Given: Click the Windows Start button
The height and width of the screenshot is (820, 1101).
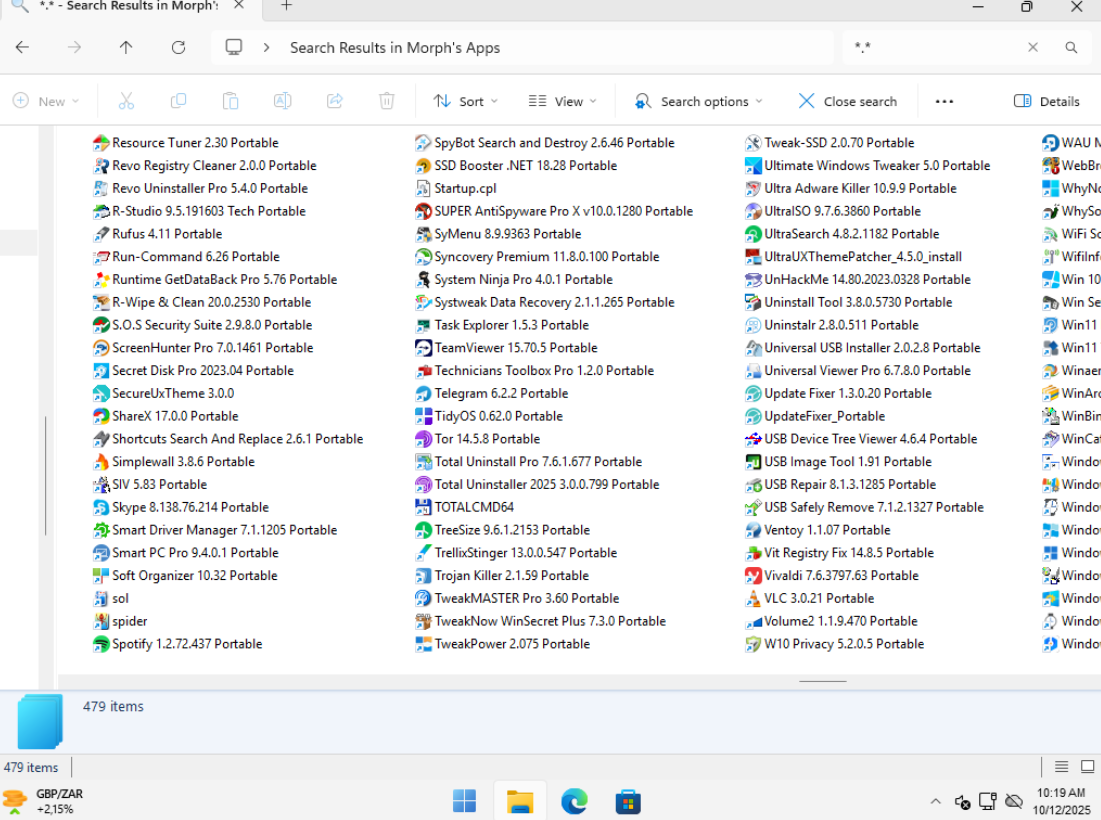Looking at the screenshot, I should click(x=465, y=801).
